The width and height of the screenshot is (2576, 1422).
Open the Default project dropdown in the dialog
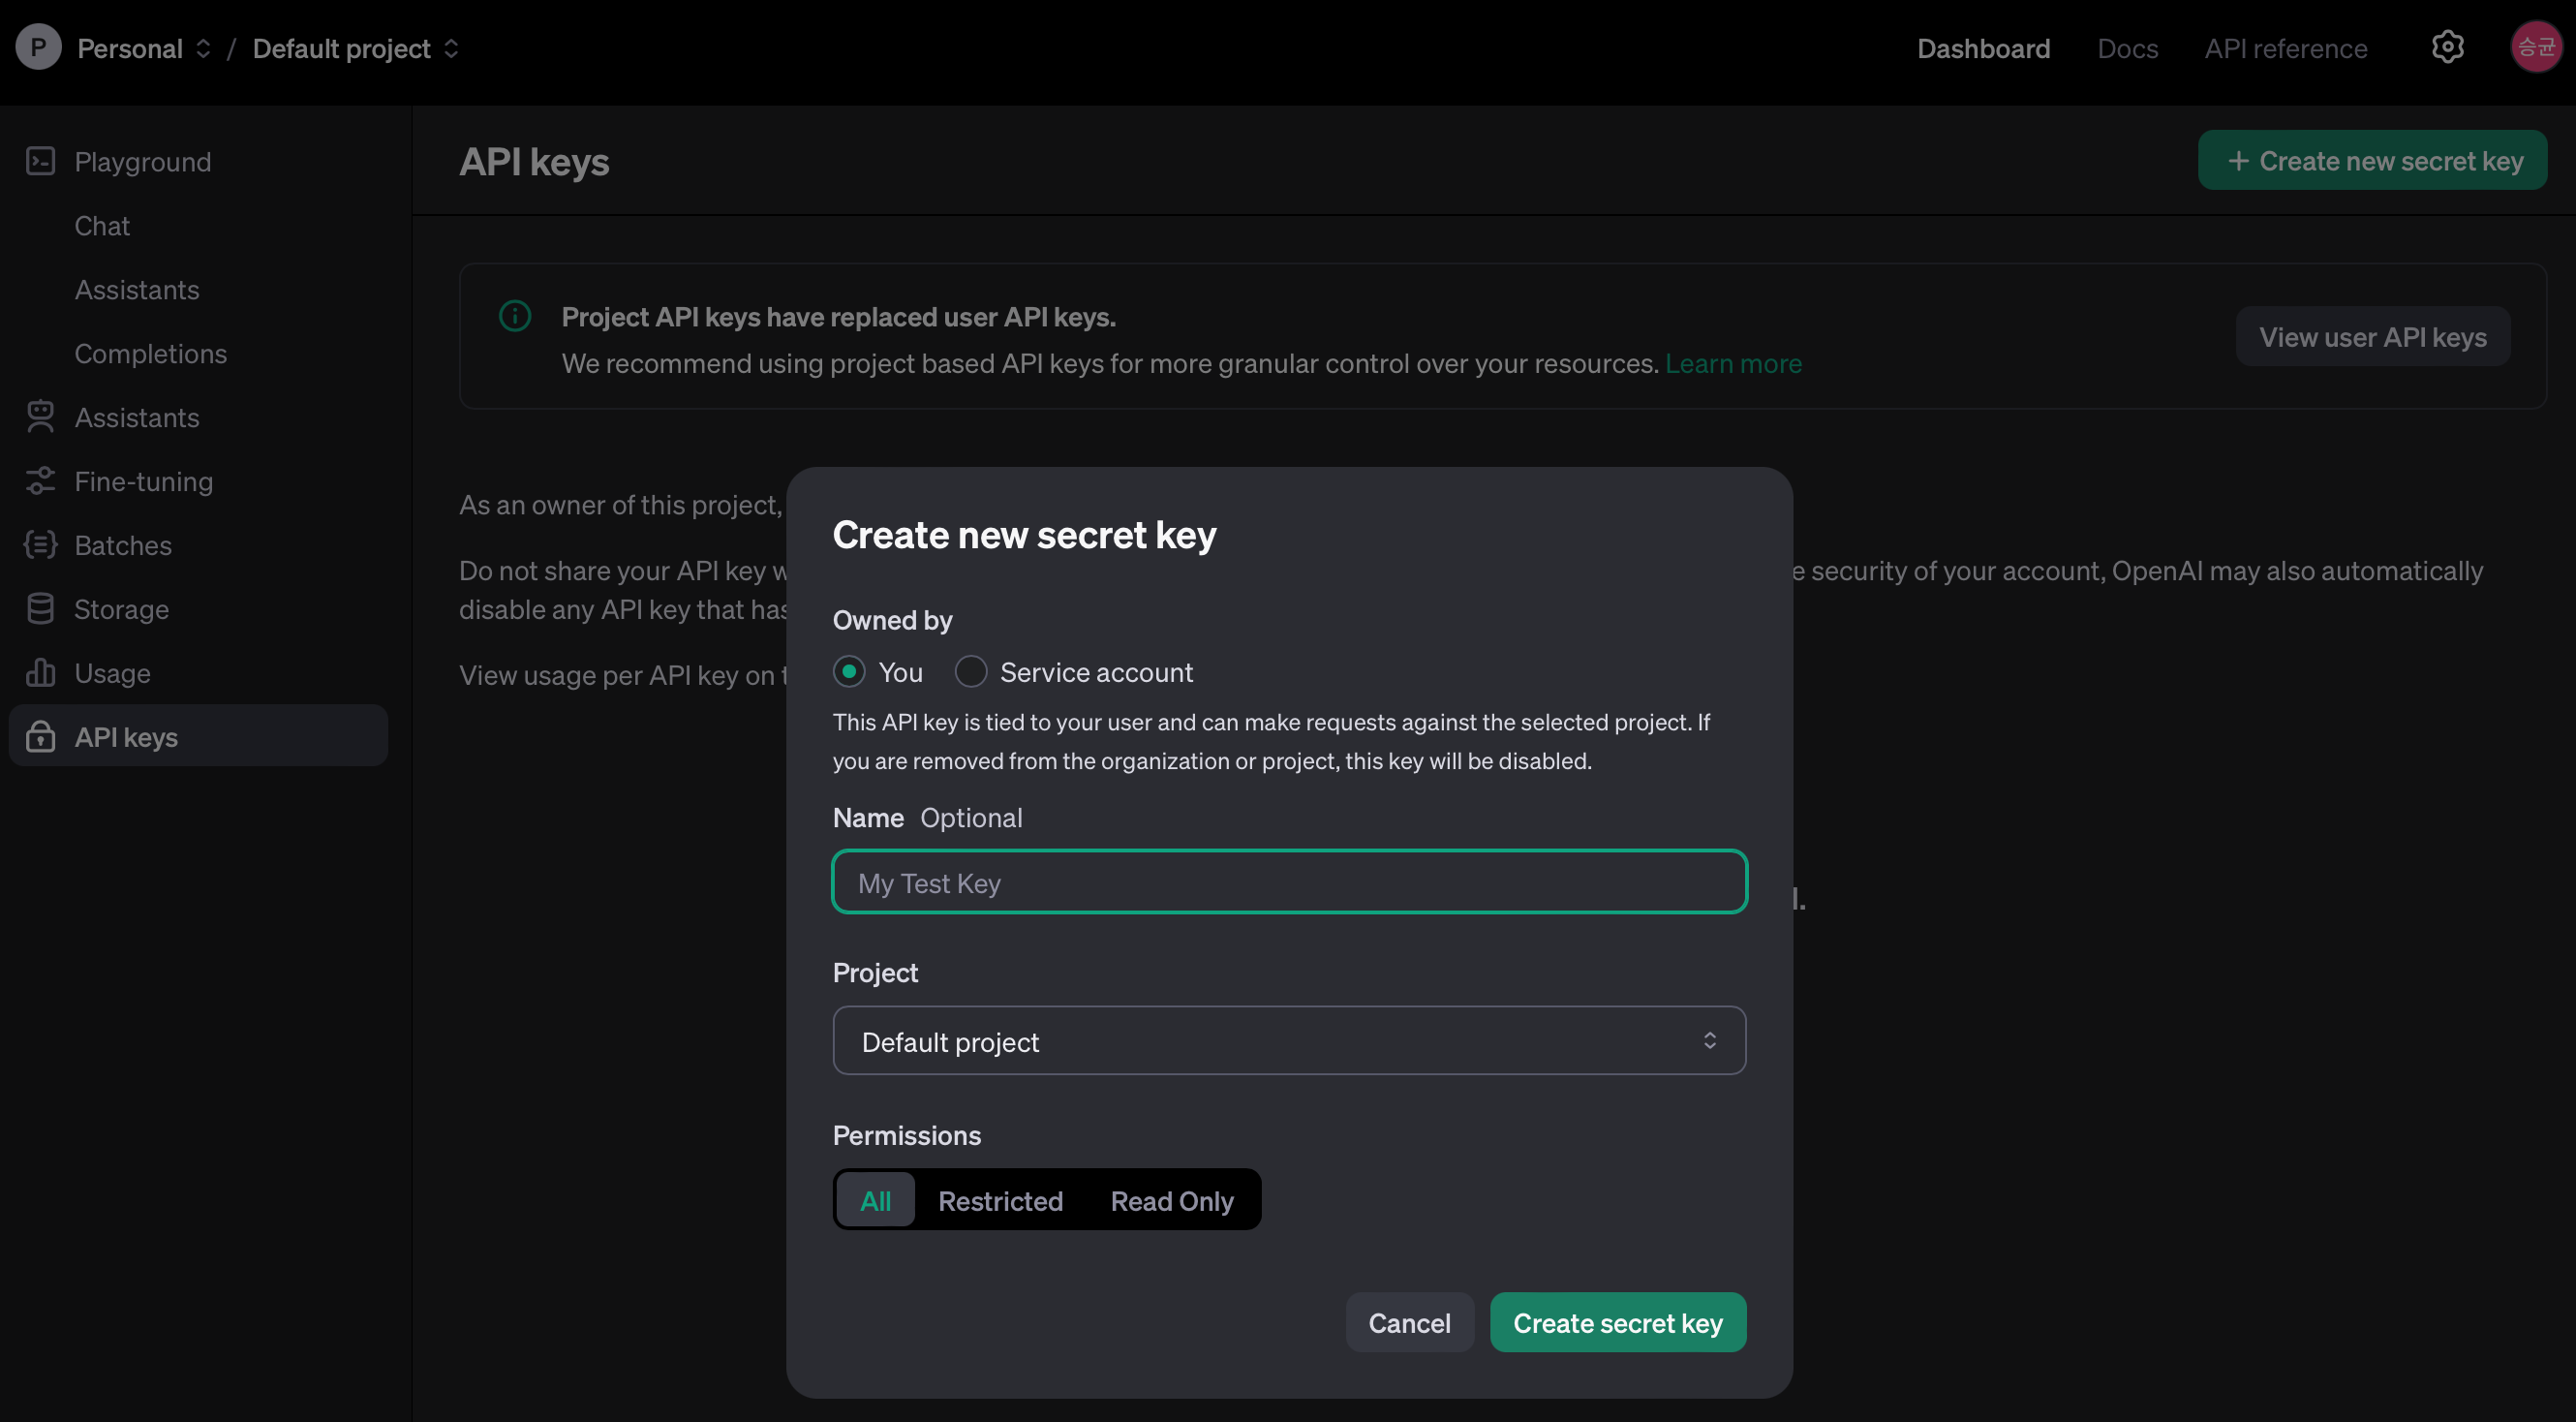(1289, 1041)
